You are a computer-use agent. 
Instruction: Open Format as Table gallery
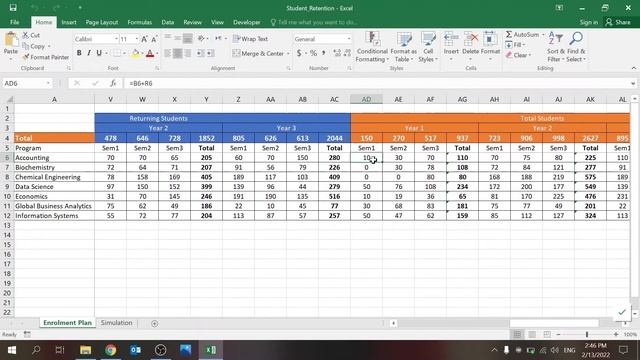(404, 47)
